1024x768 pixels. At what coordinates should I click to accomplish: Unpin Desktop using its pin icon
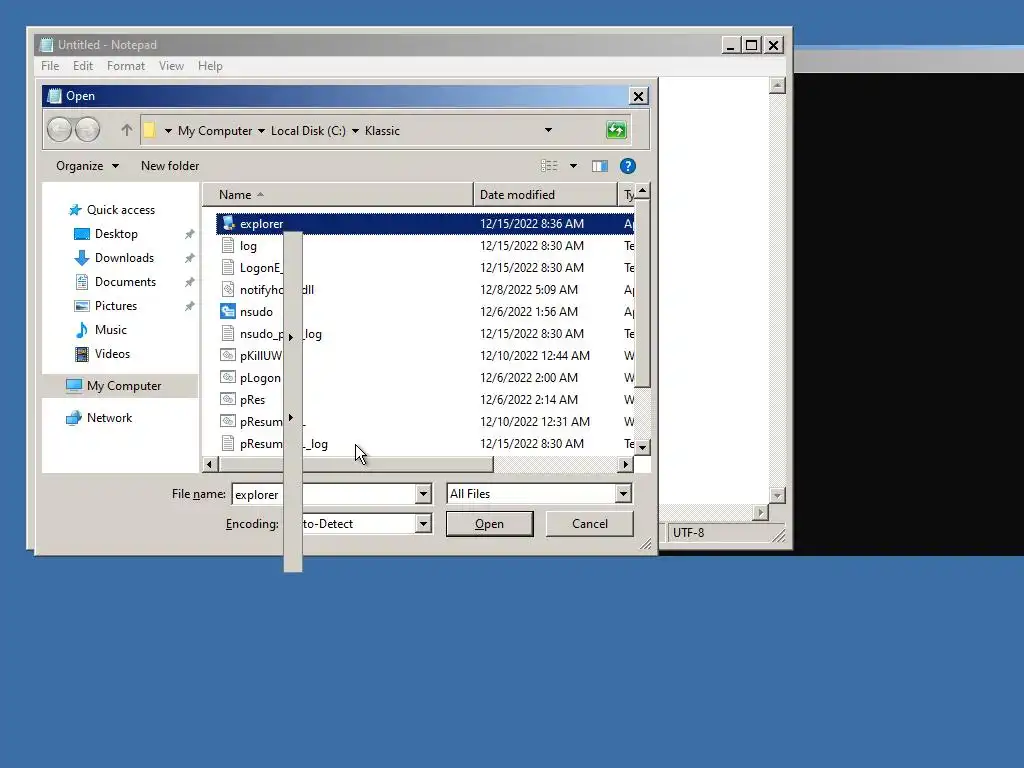189,234
